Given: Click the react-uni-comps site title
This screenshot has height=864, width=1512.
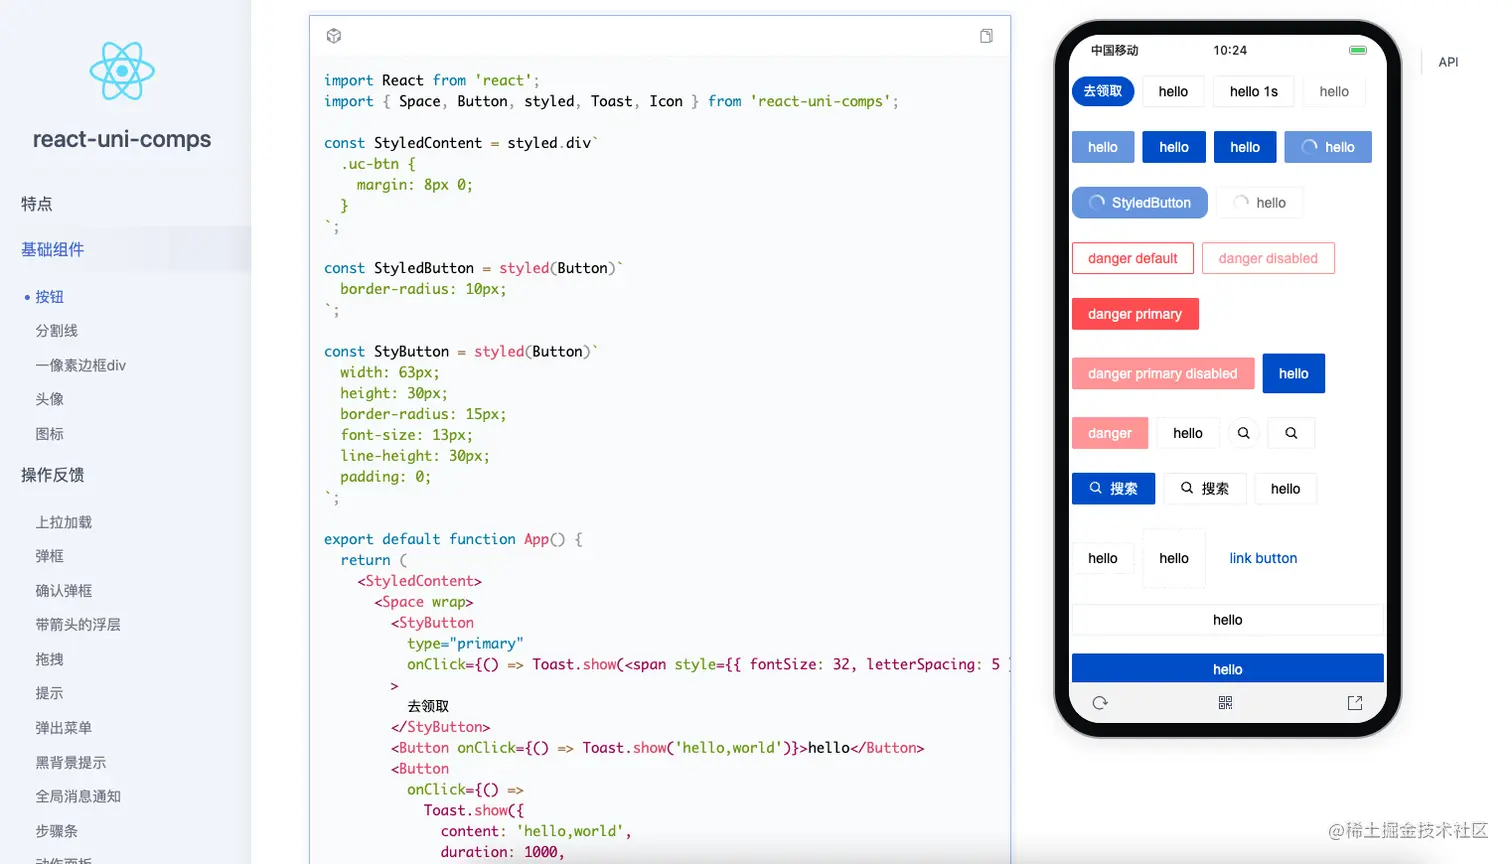Looking at the screenshot, I should click(x=122, y=139).
